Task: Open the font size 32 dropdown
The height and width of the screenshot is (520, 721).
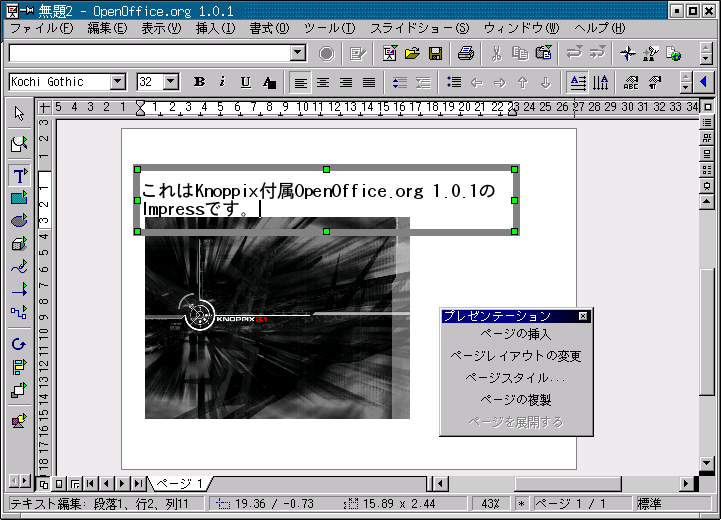Action: (171, 82)
